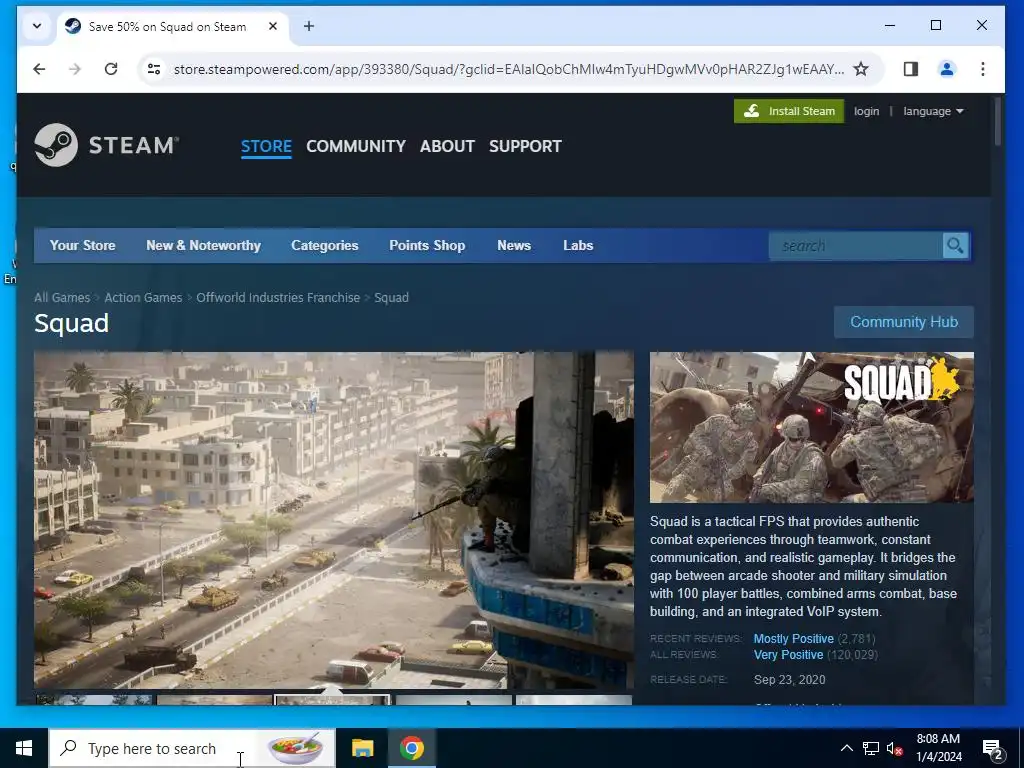Click Very Positive all reviews
The height and width of the screenshot is (768, 1024).
(788, 654)
